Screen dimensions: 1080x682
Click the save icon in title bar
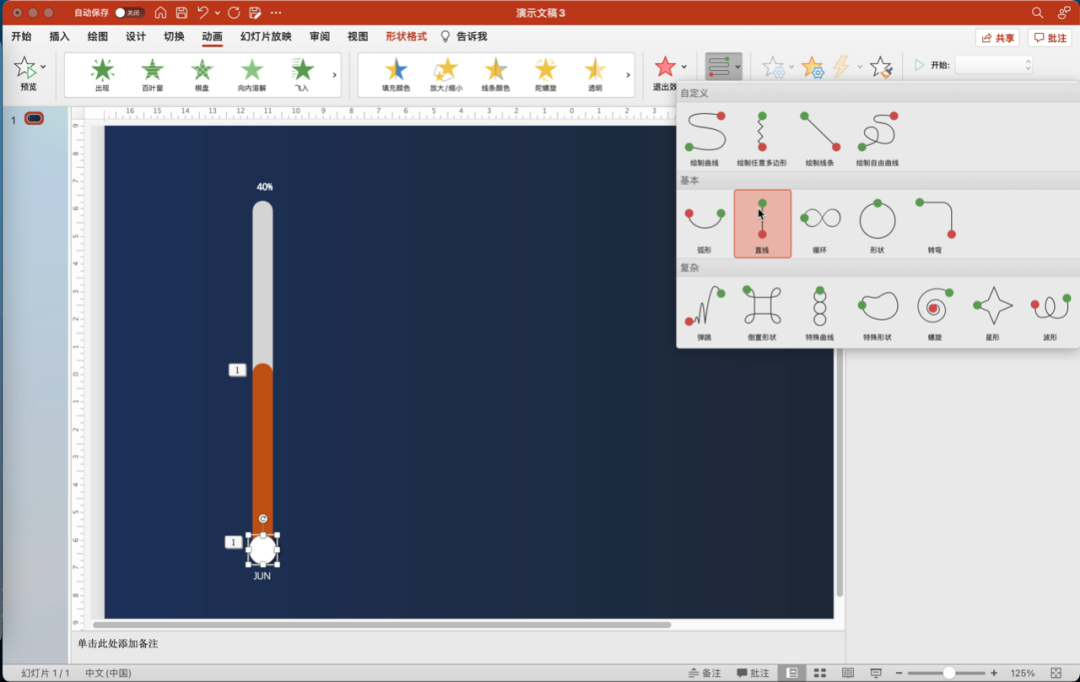[x=182, y=12]
